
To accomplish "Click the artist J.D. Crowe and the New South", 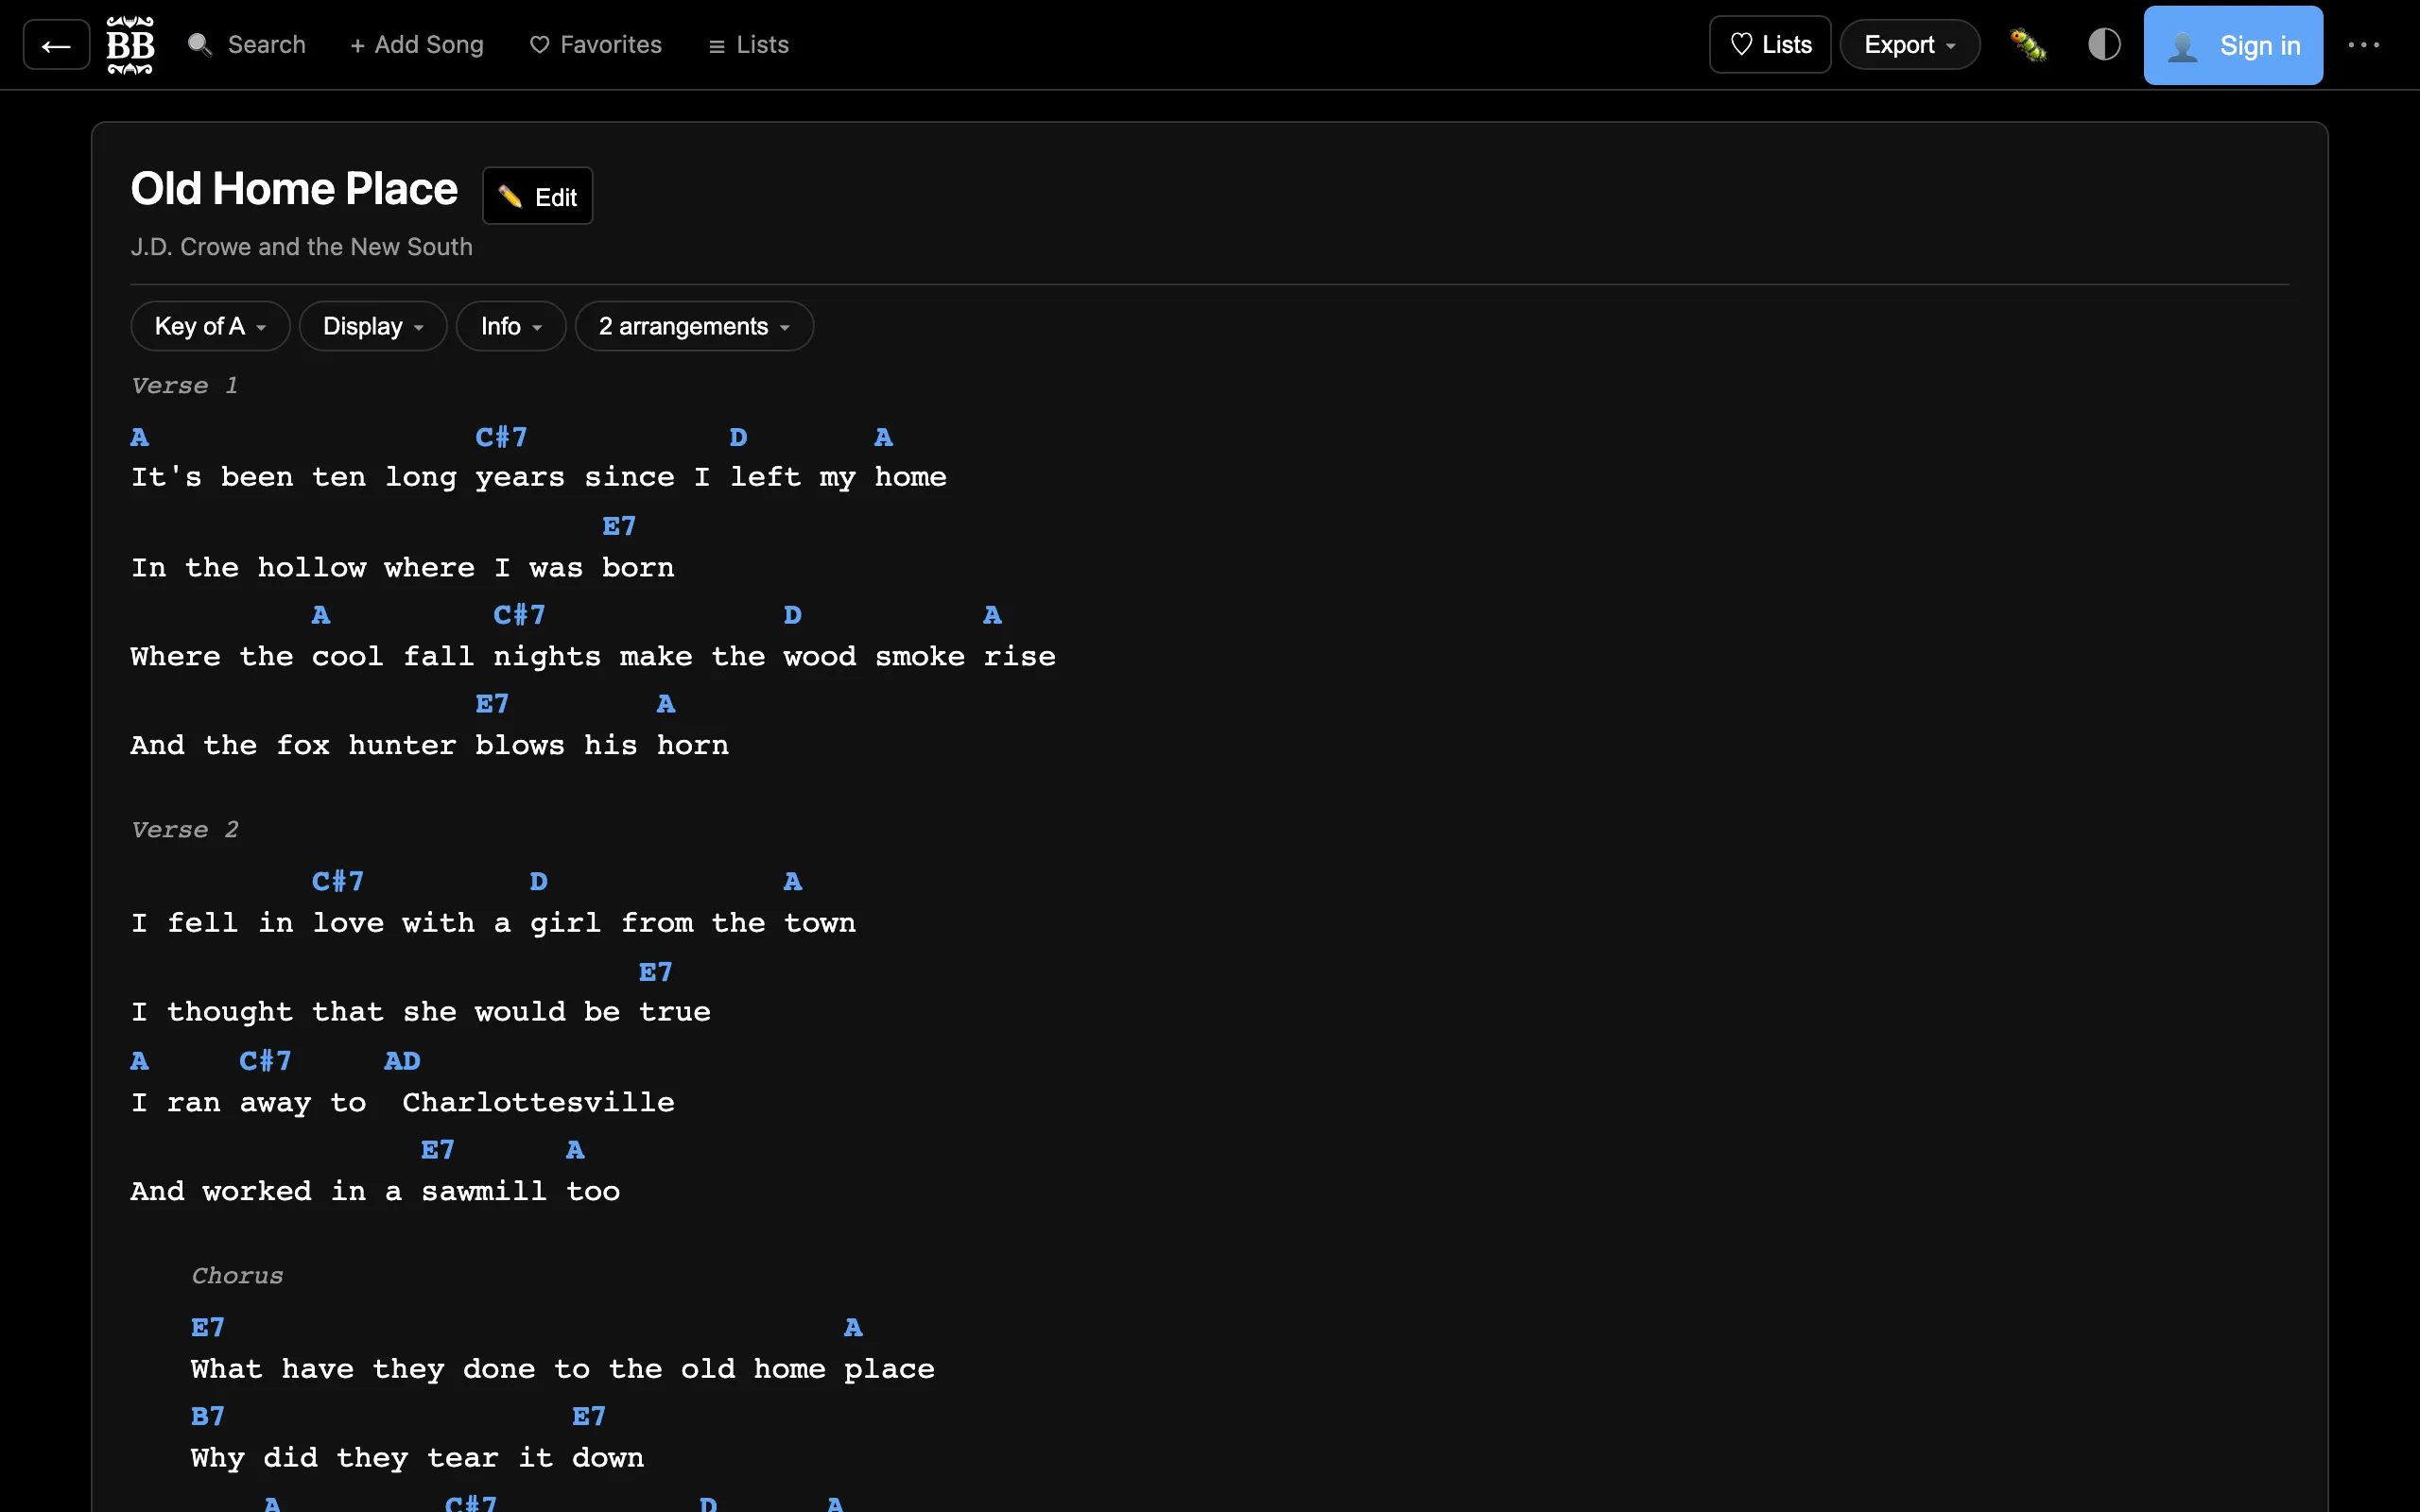I will coord(301,247).
